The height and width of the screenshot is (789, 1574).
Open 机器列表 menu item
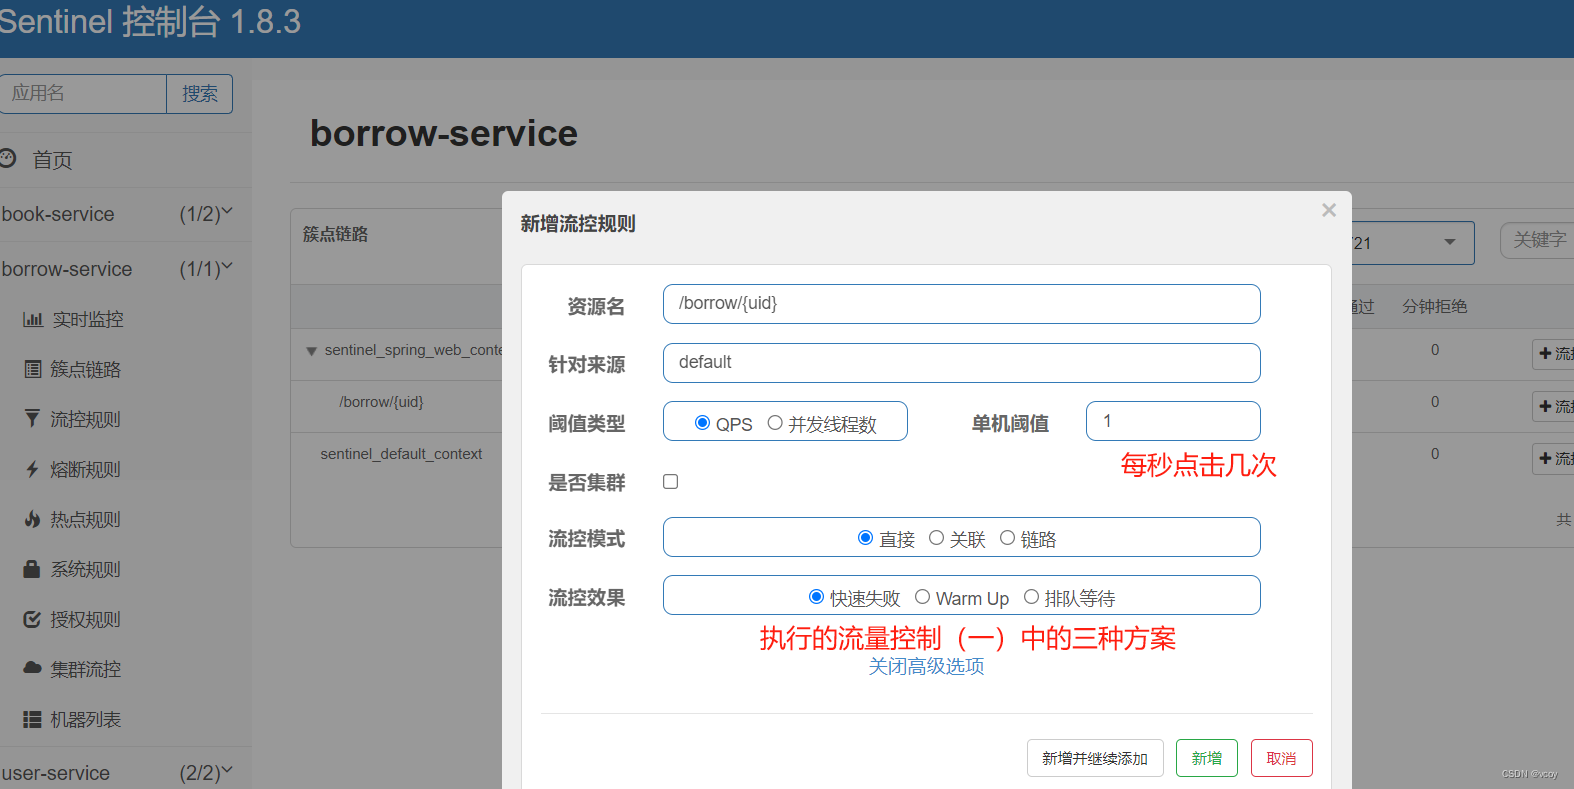(x=86, y=720)
